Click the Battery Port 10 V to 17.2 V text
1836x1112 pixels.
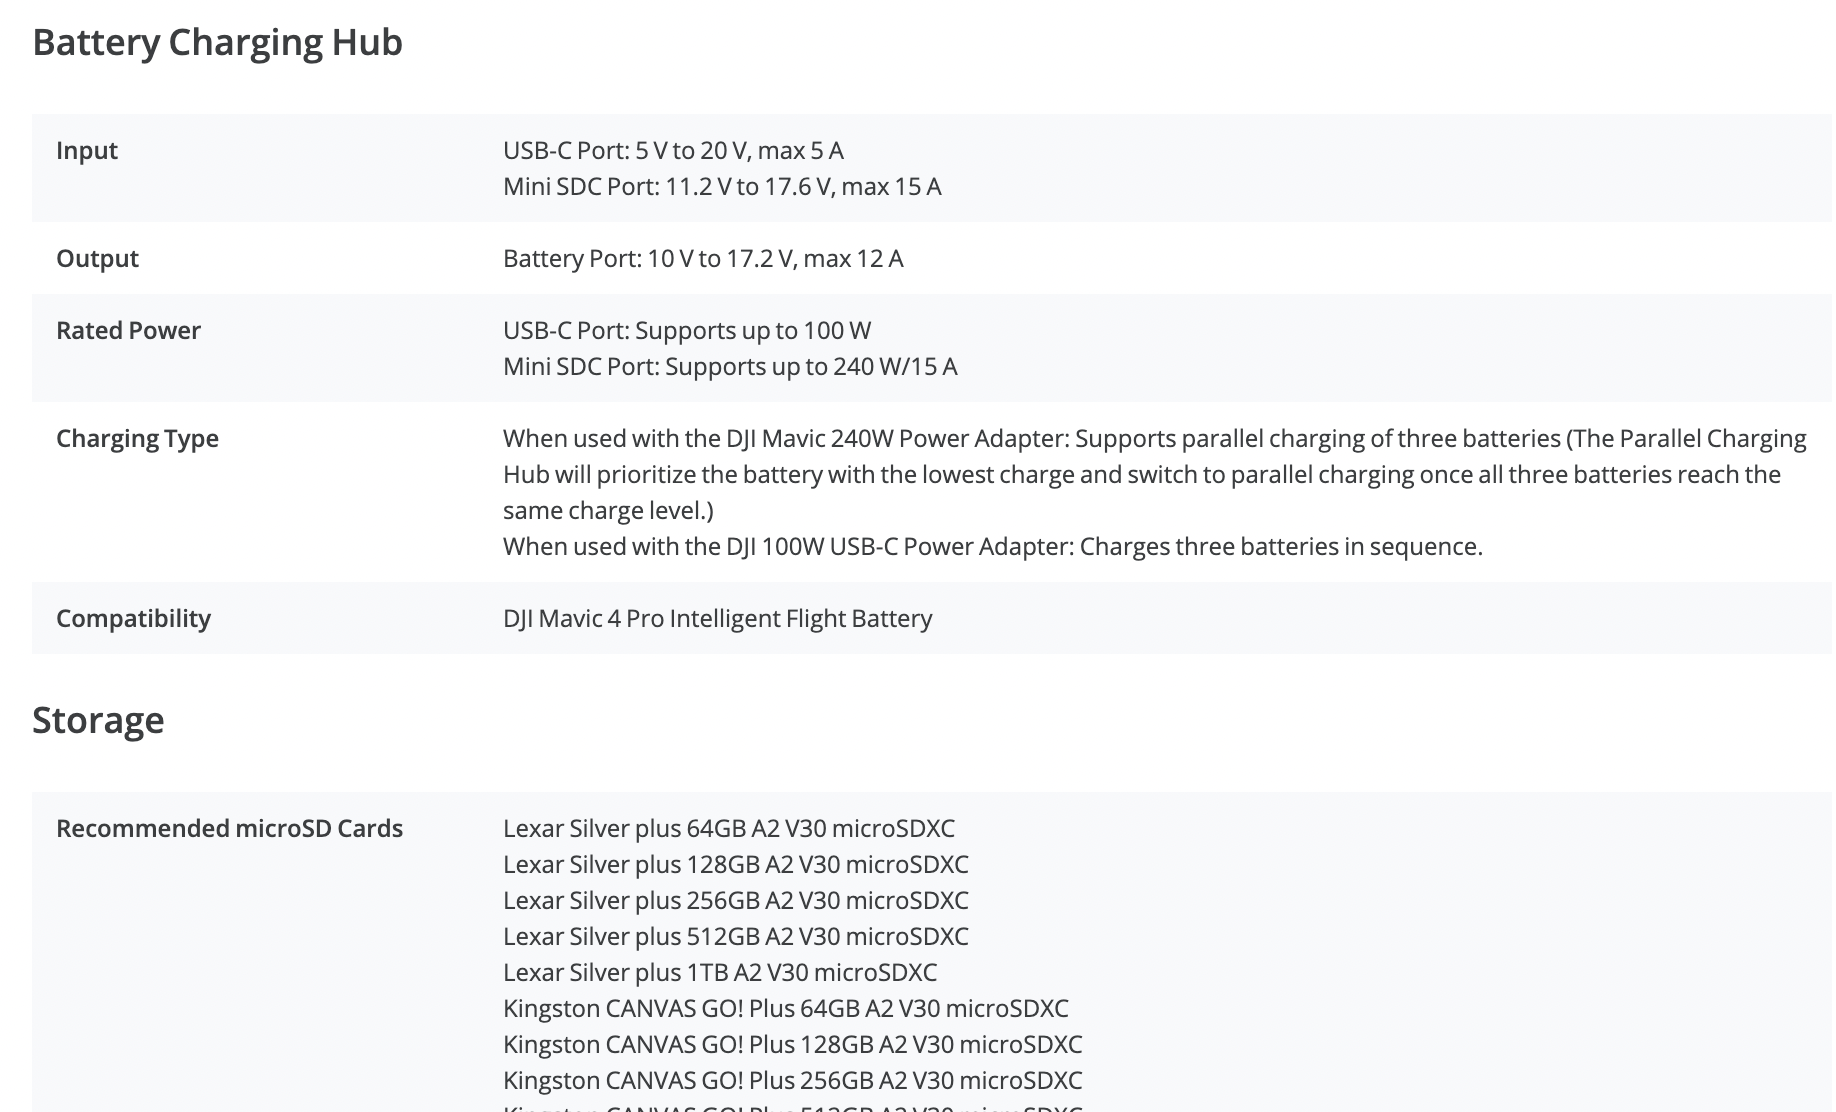[703, 258]
